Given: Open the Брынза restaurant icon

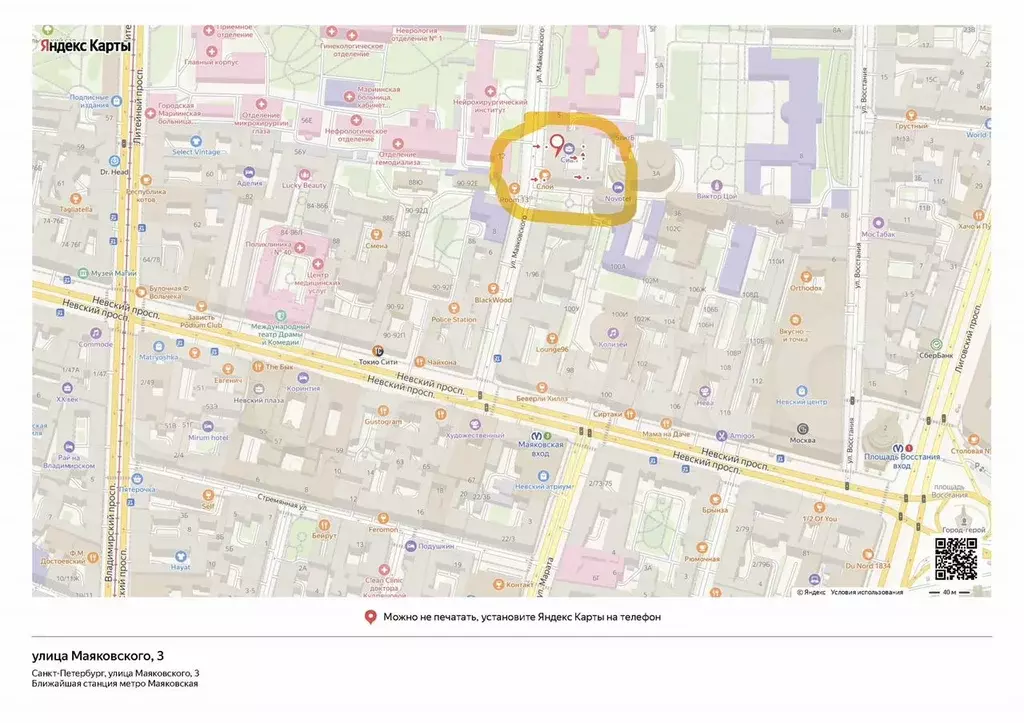Looking at the screenshot, I should tap(715, 500).
